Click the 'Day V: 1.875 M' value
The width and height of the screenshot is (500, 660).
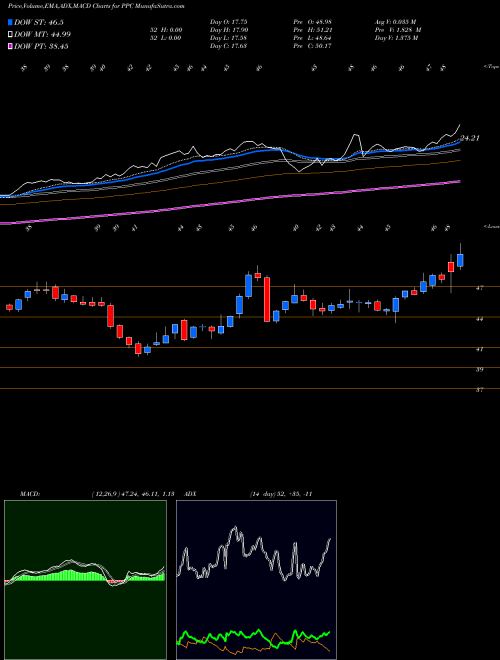(396, 38)
